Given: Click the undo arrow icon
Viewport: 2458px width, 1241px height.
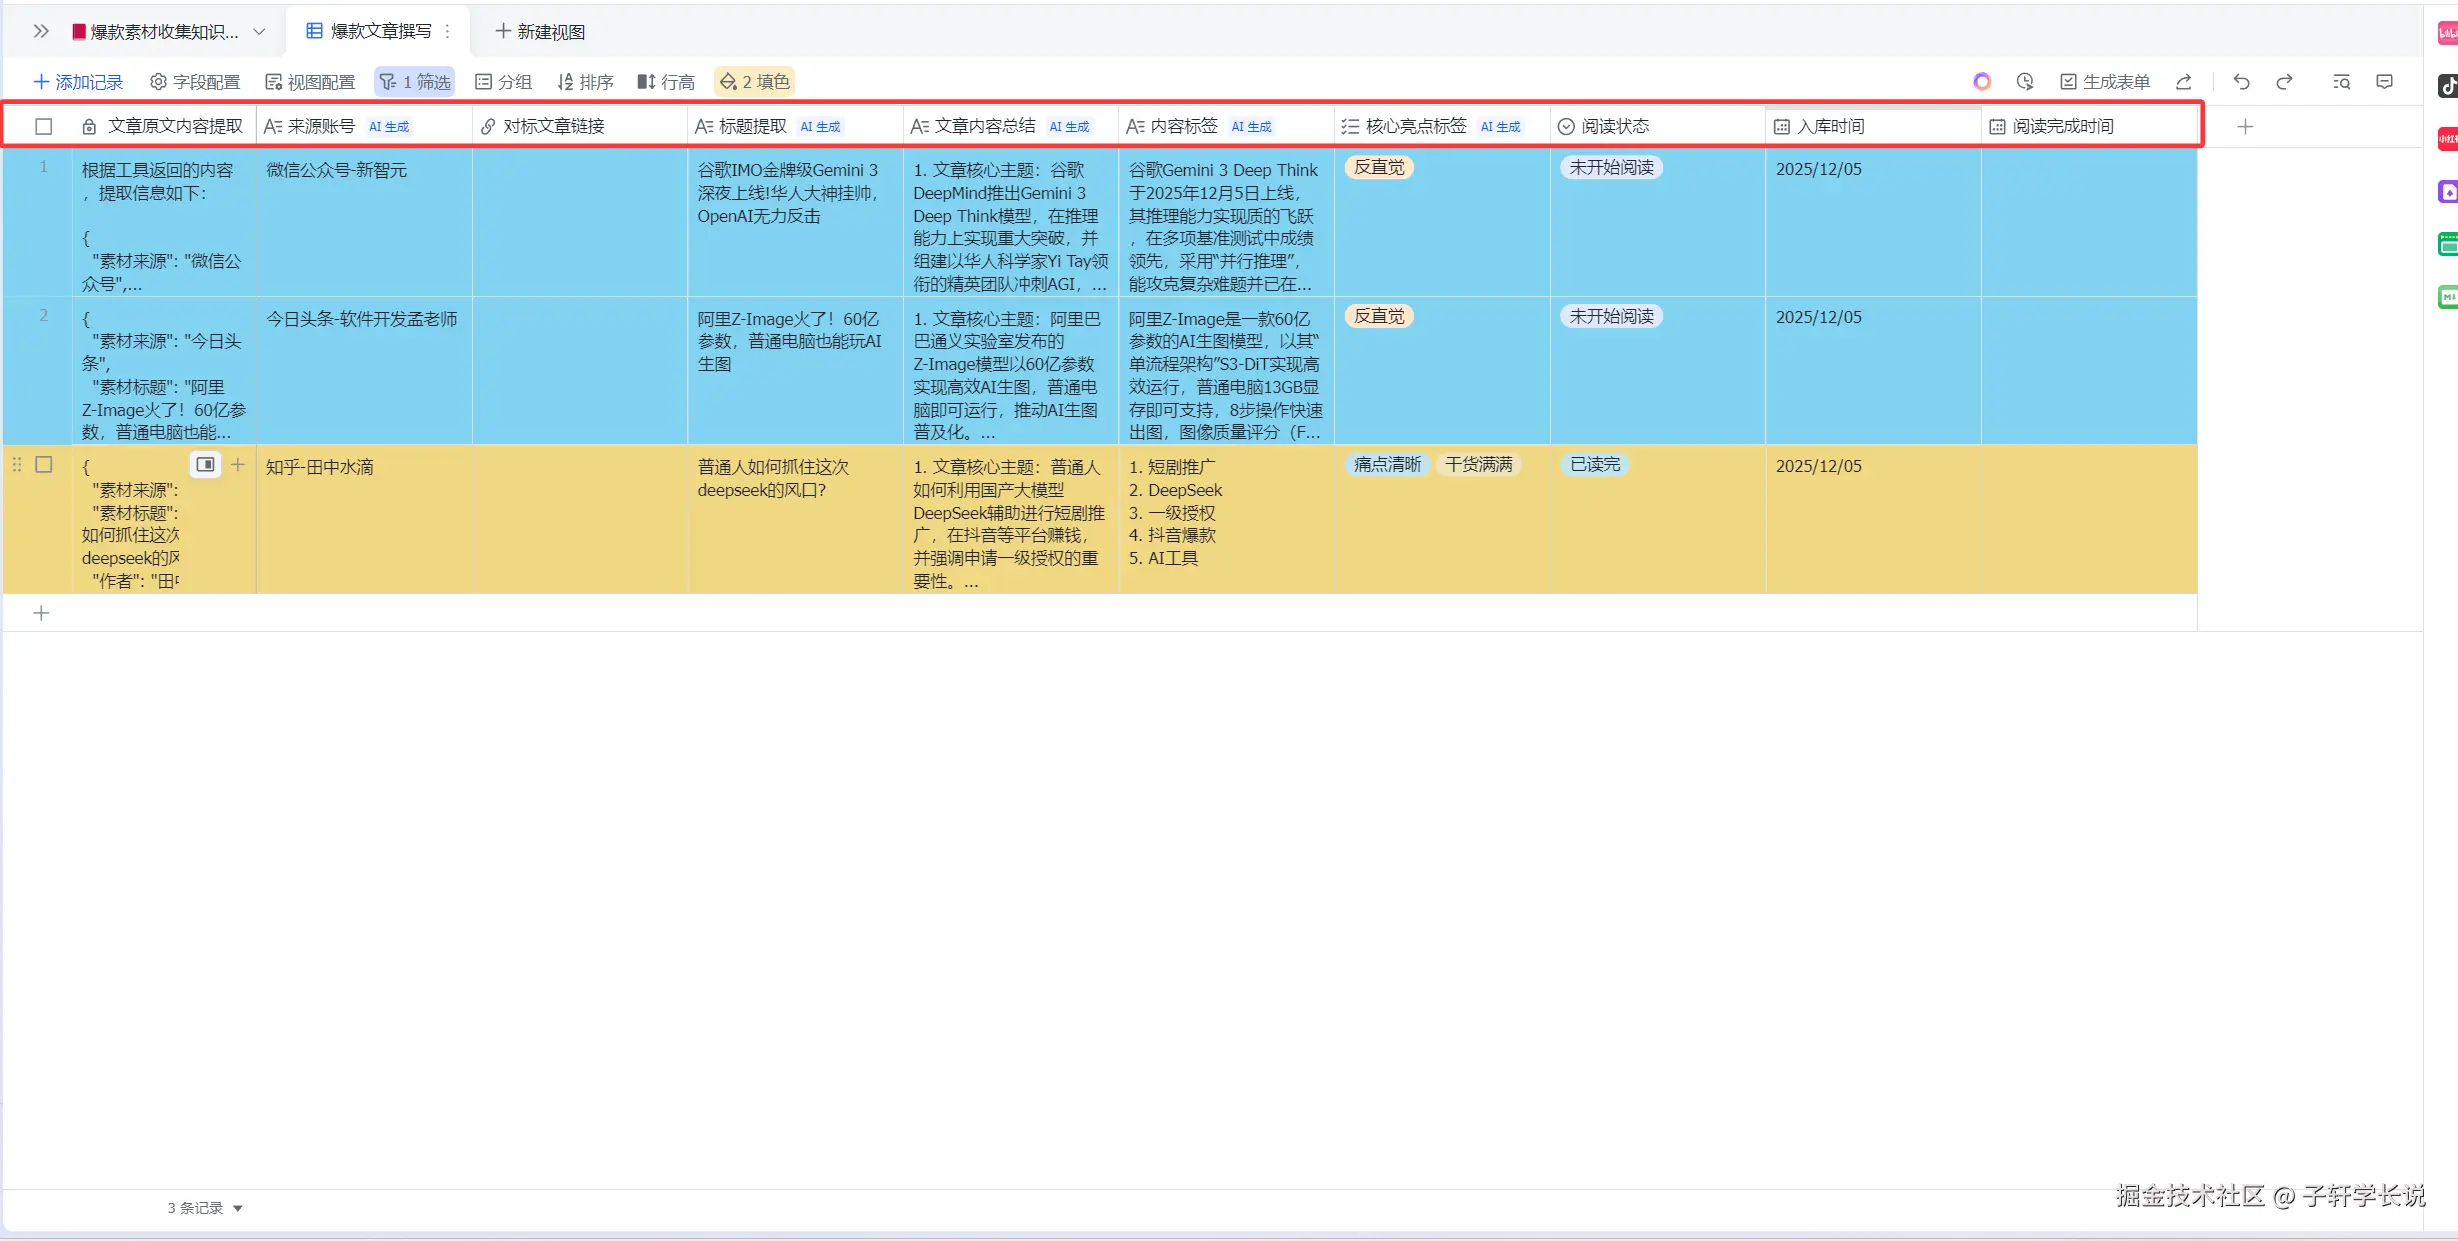Looking at the screenshot, I should coord(2241,82).
